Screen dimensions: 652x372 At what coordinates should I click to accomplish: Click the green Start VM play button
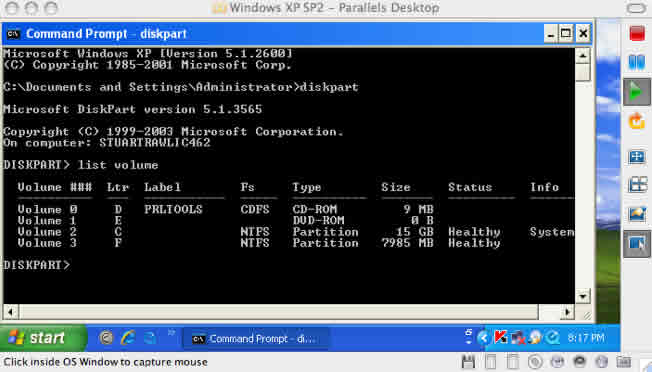637,92
